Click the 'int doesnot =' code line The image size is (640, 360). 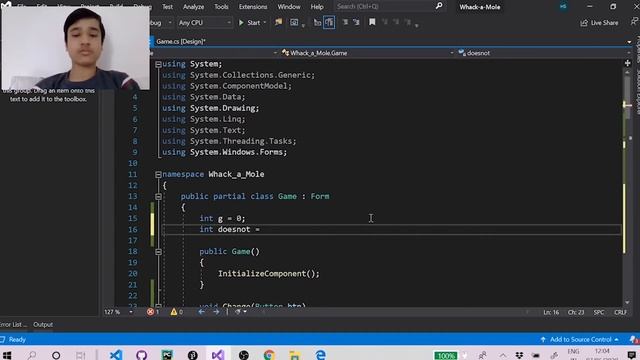click(229, 229)
